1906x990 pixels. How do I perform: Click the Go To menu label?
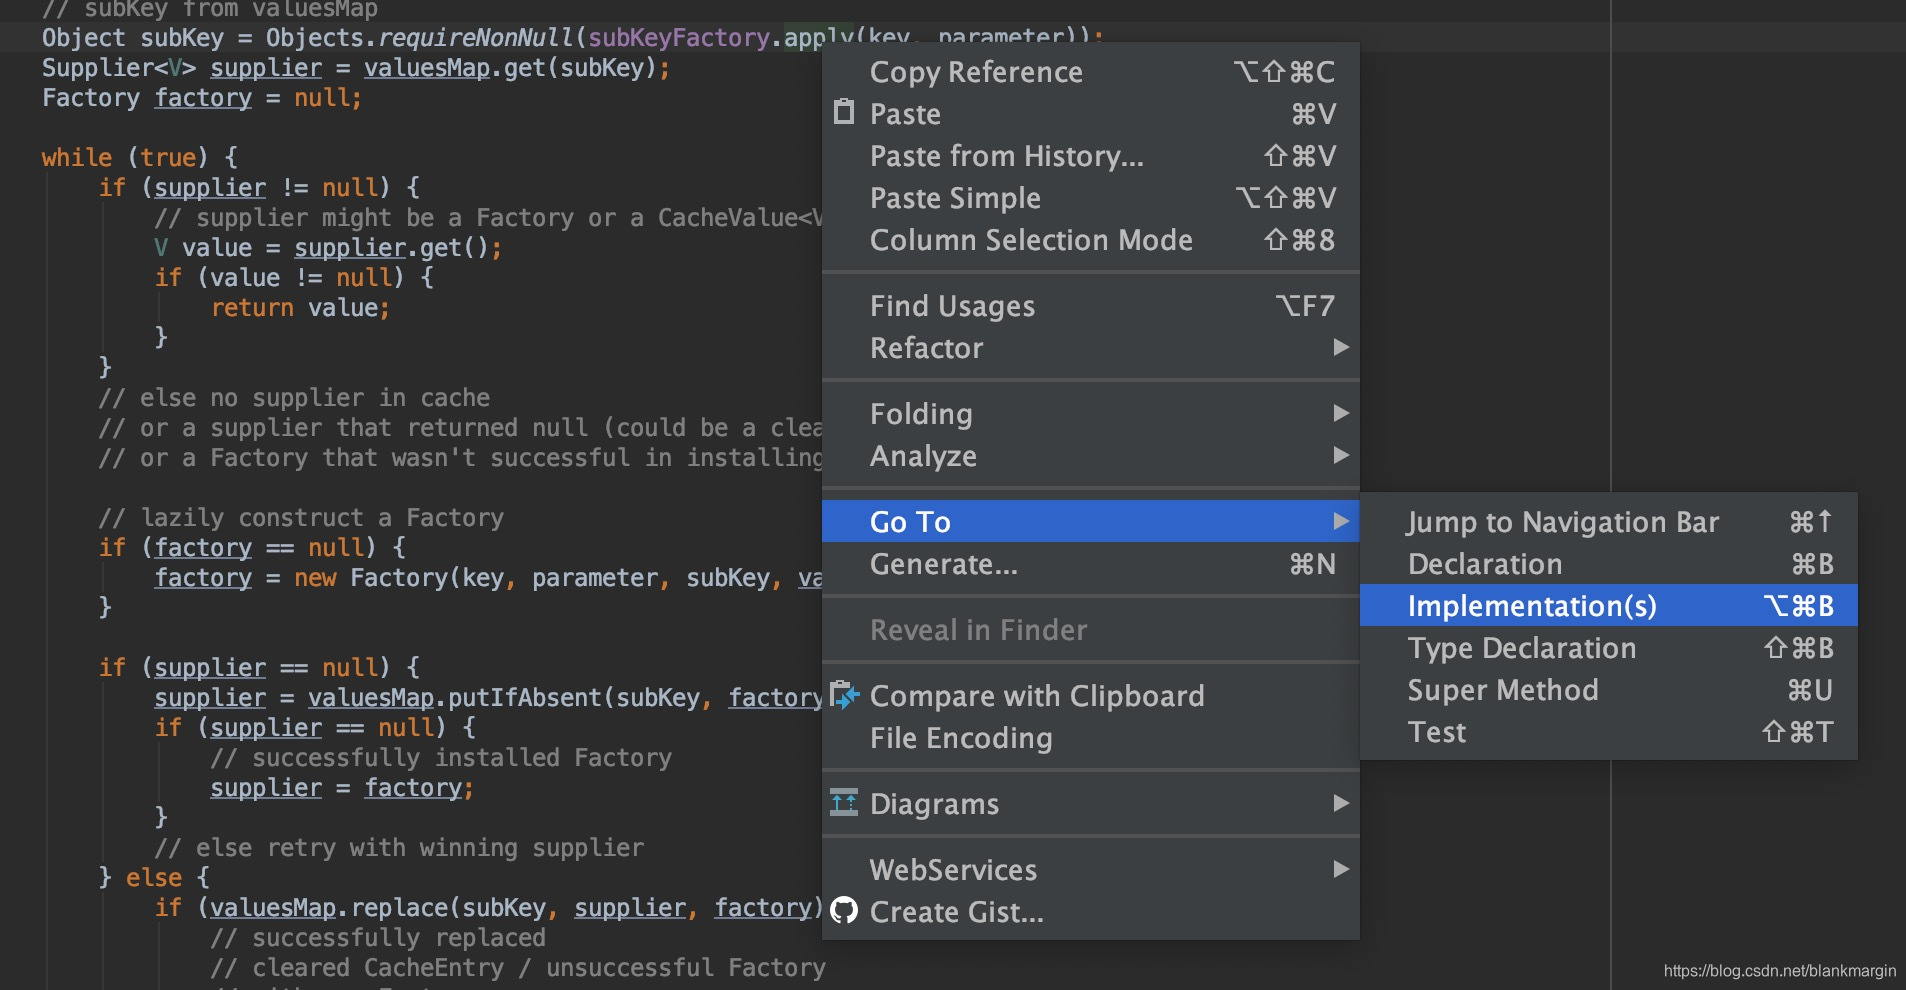point(910,522)
